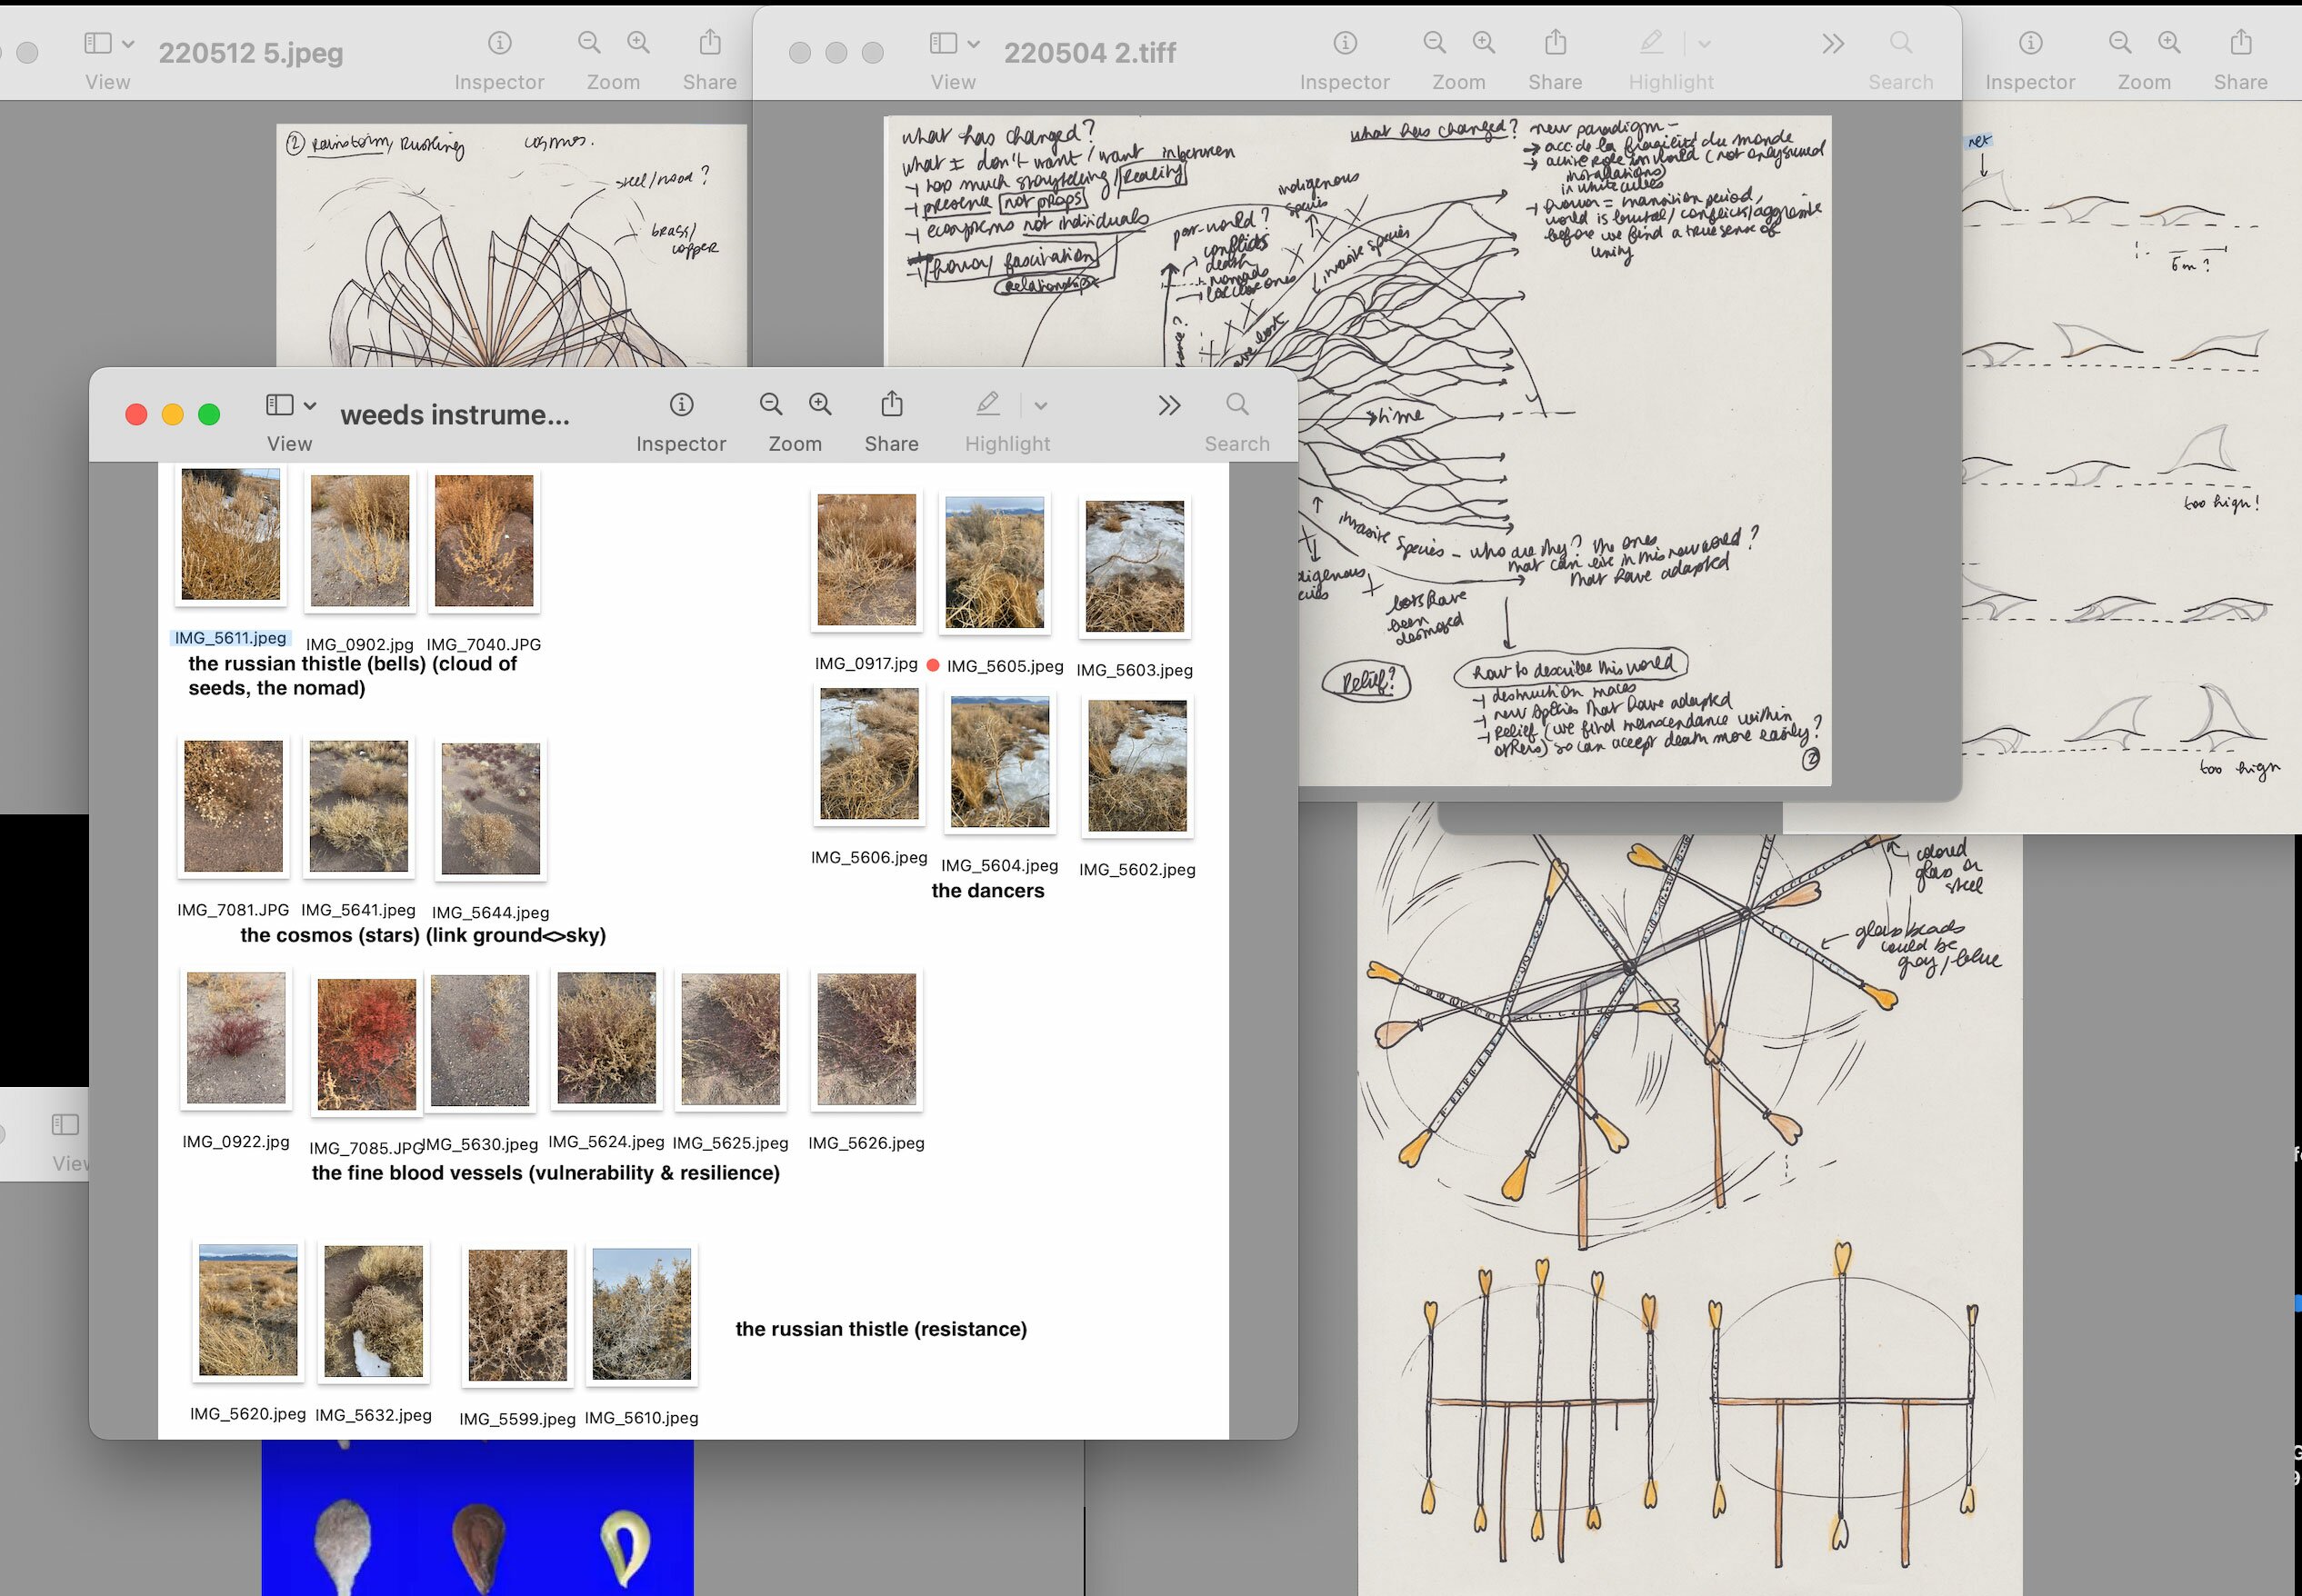Select the IMG_5611.jpeg thumbnail
The height and width of the screenshot is (1596, 2302).
point(231,535)
